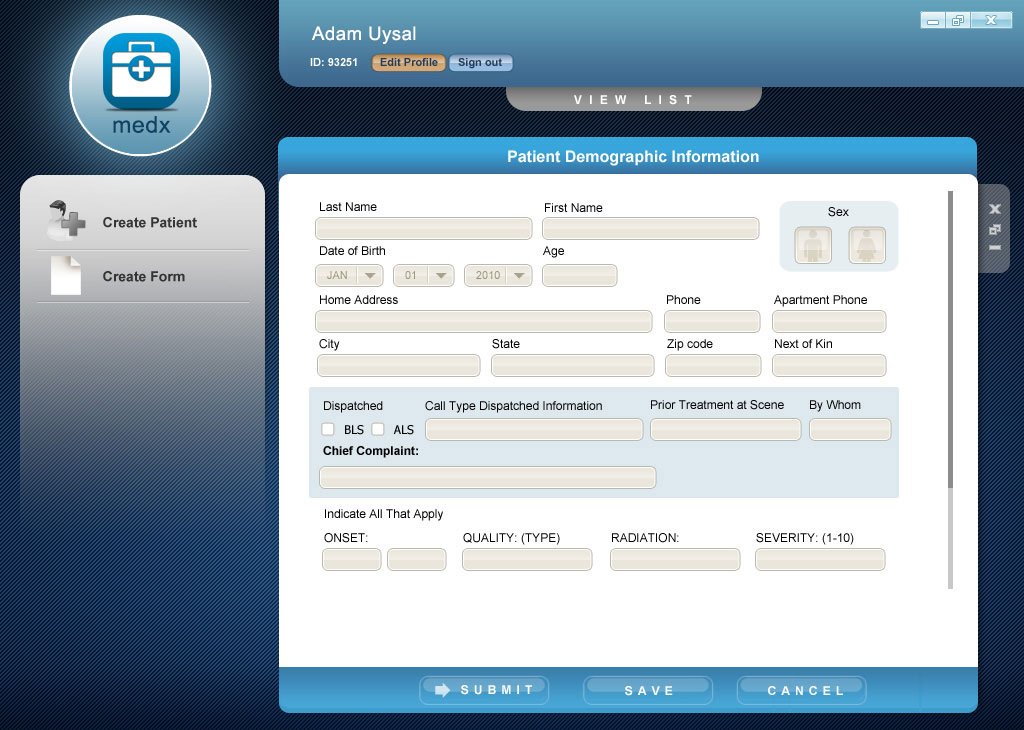Click the Sign out button
1024x730 pixels.
pos(480,62)
